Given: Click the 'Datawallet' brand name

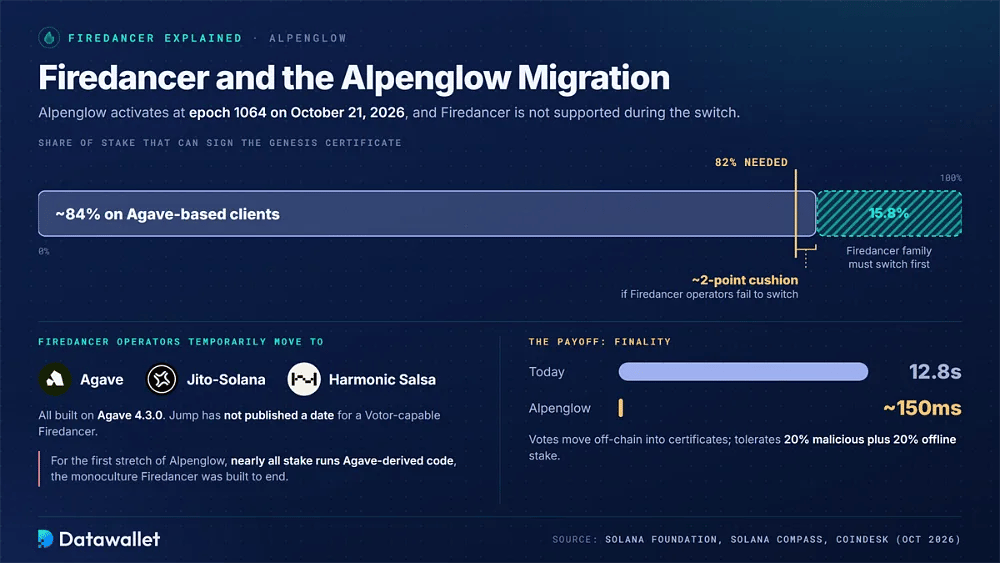Looking at the screenshot, I should point(109,539).
